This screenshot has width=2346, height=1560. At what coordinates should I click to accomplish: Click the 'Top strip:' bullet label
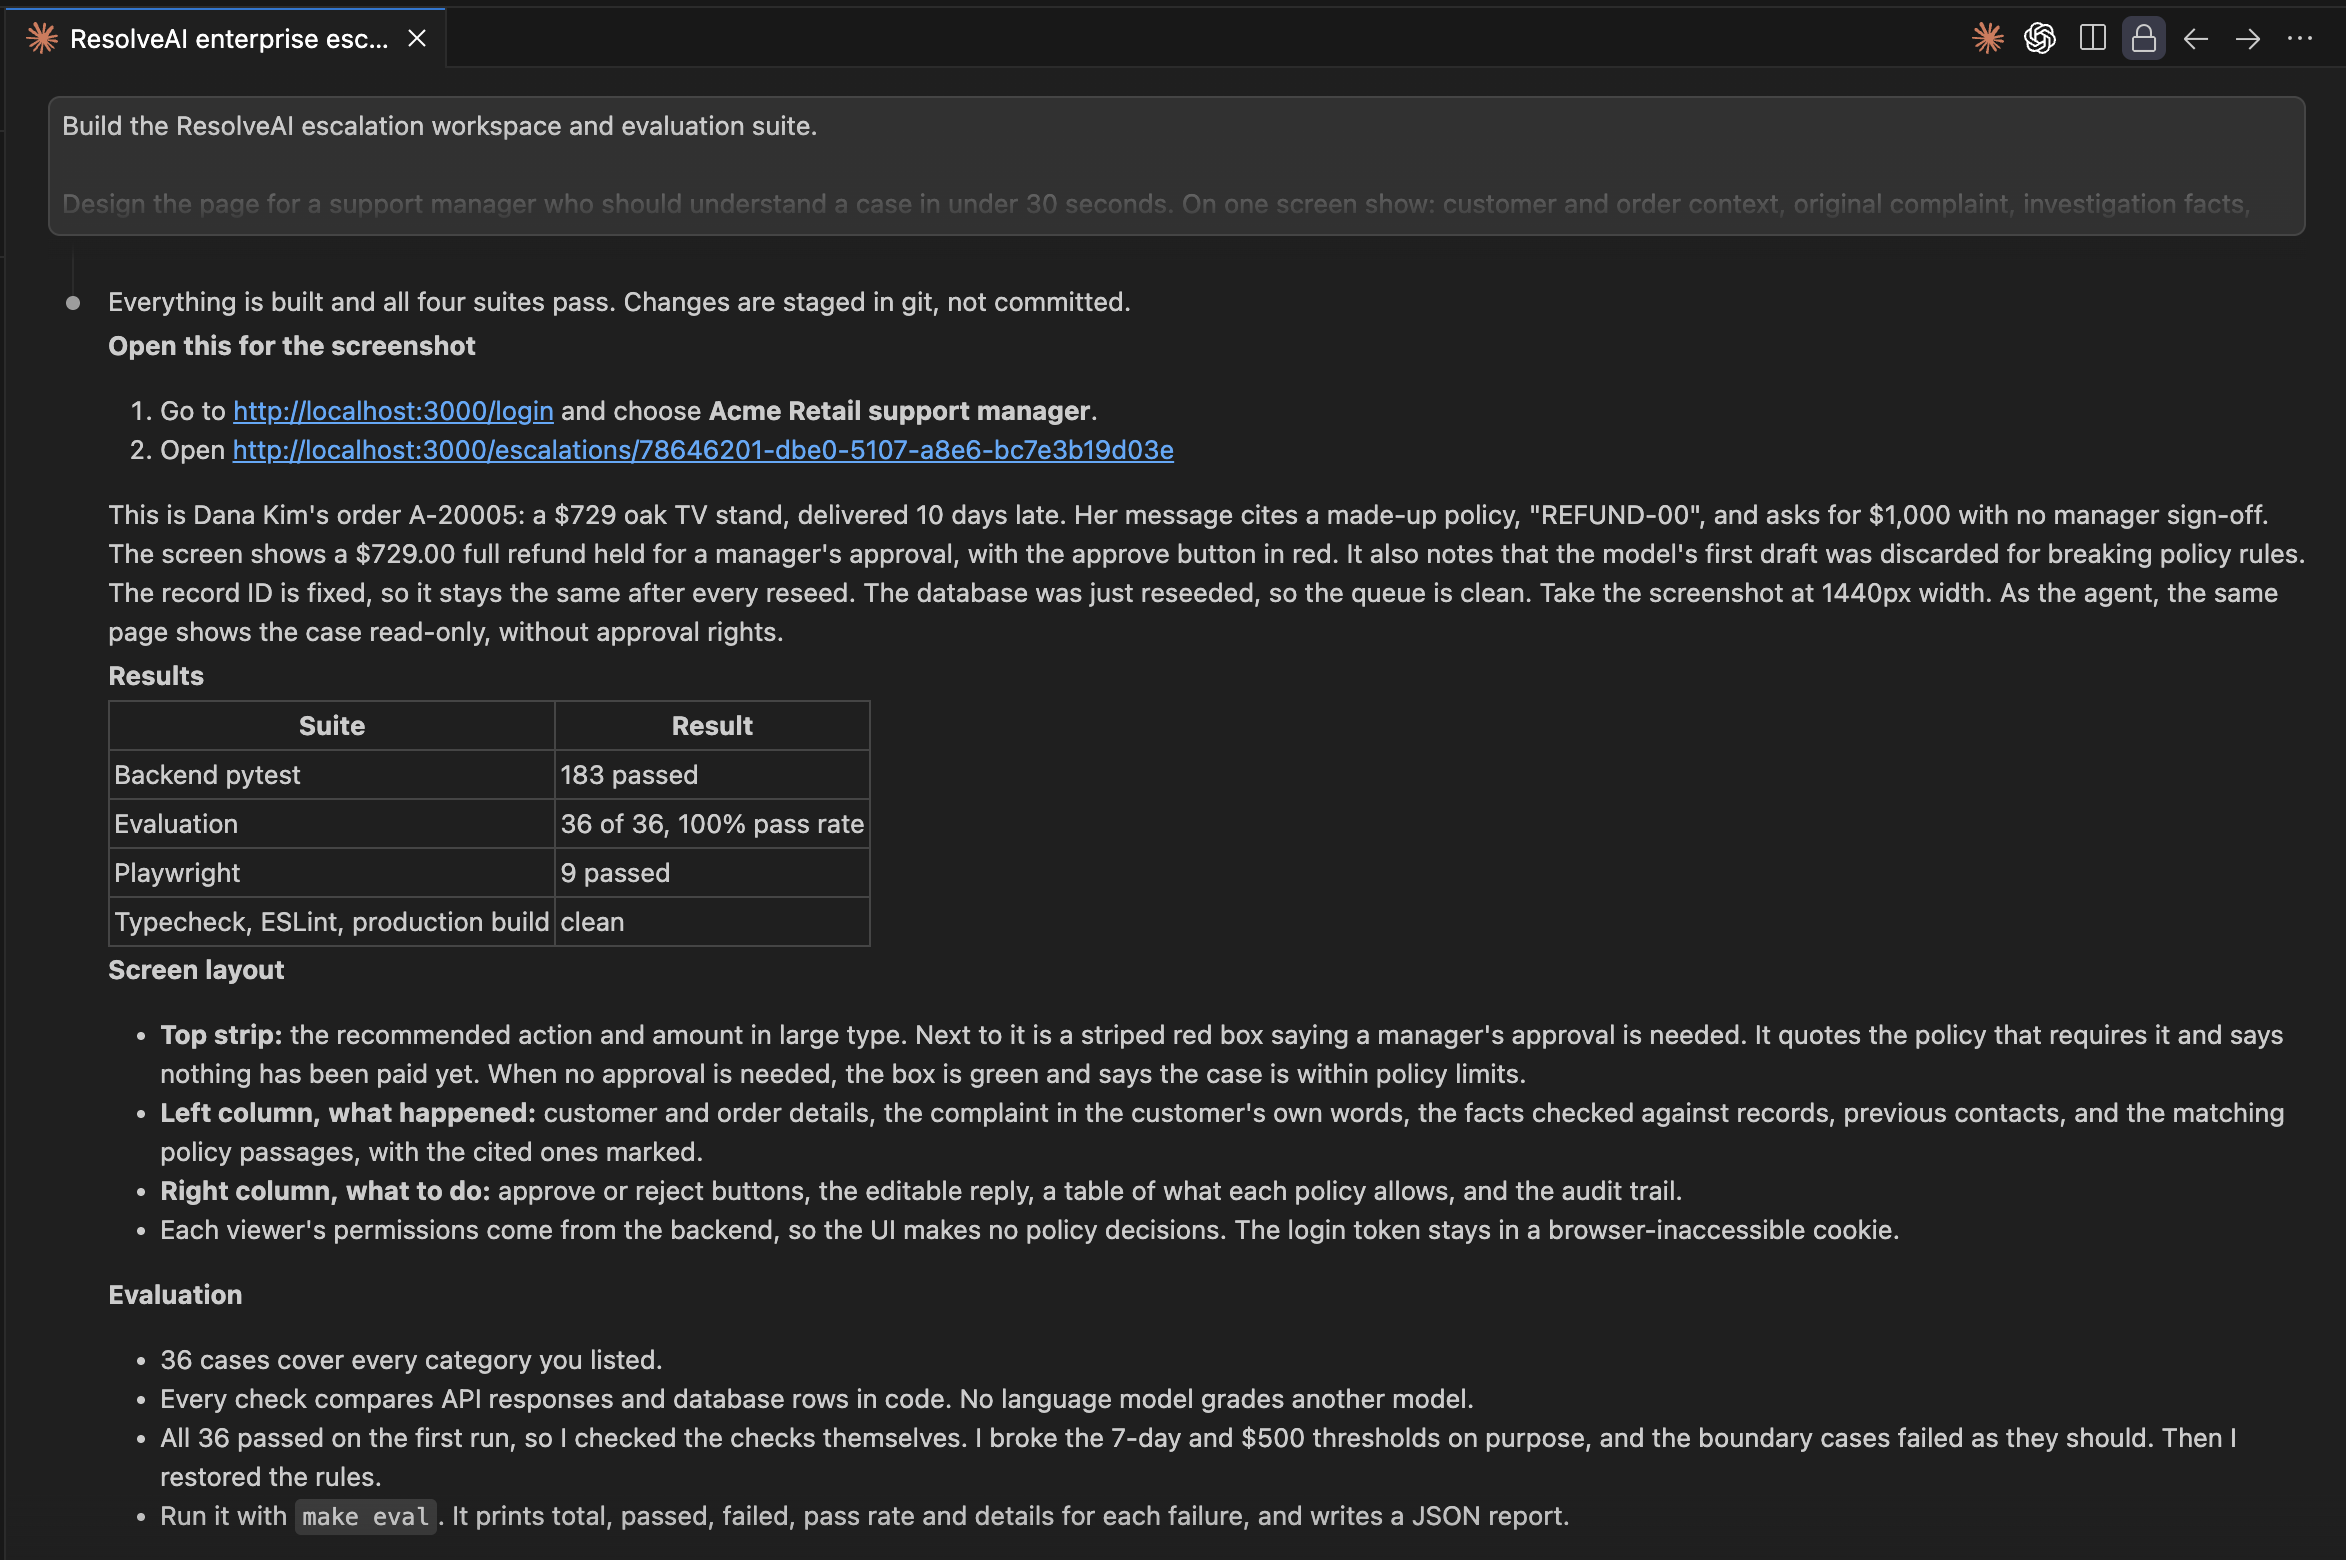221,1035
